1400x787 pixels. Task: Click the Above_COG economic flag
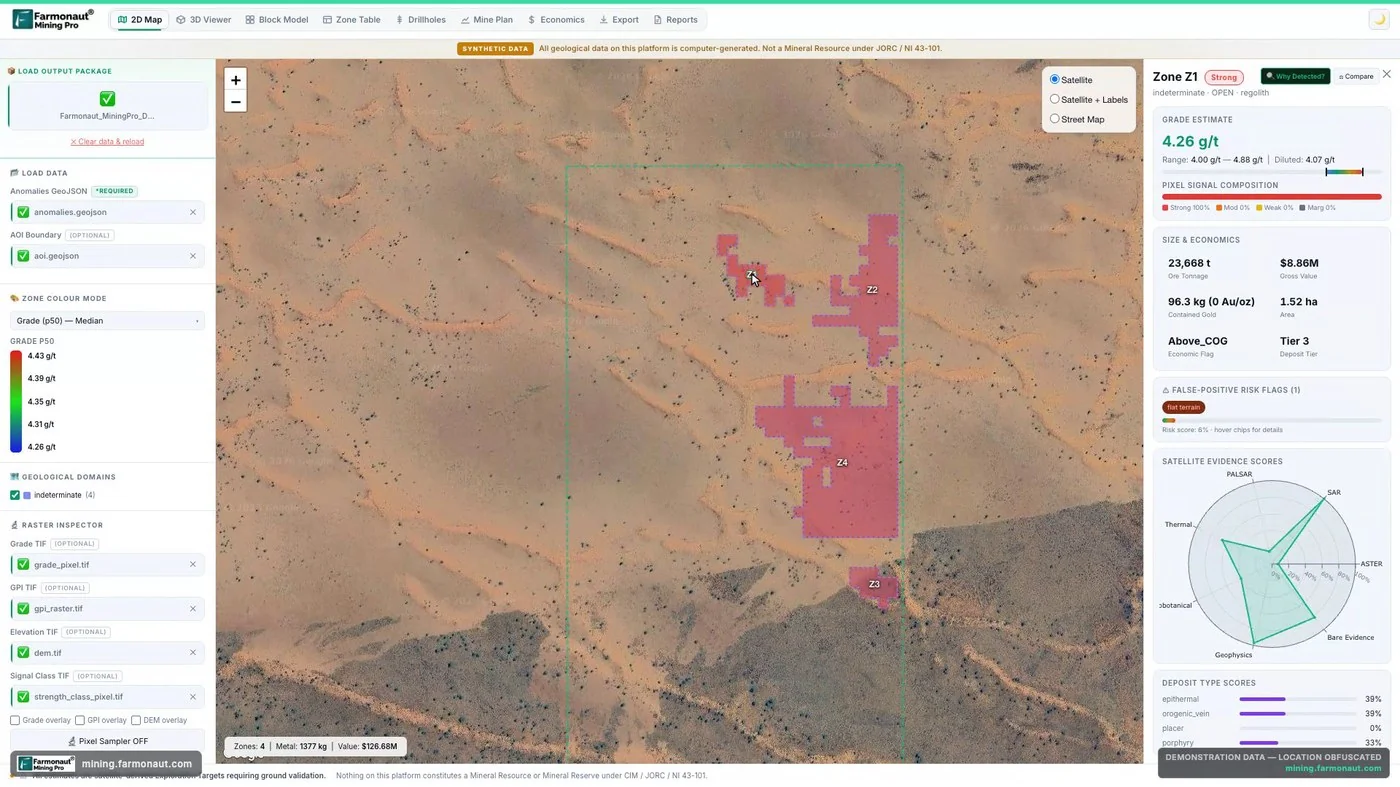click(1198, 341)
